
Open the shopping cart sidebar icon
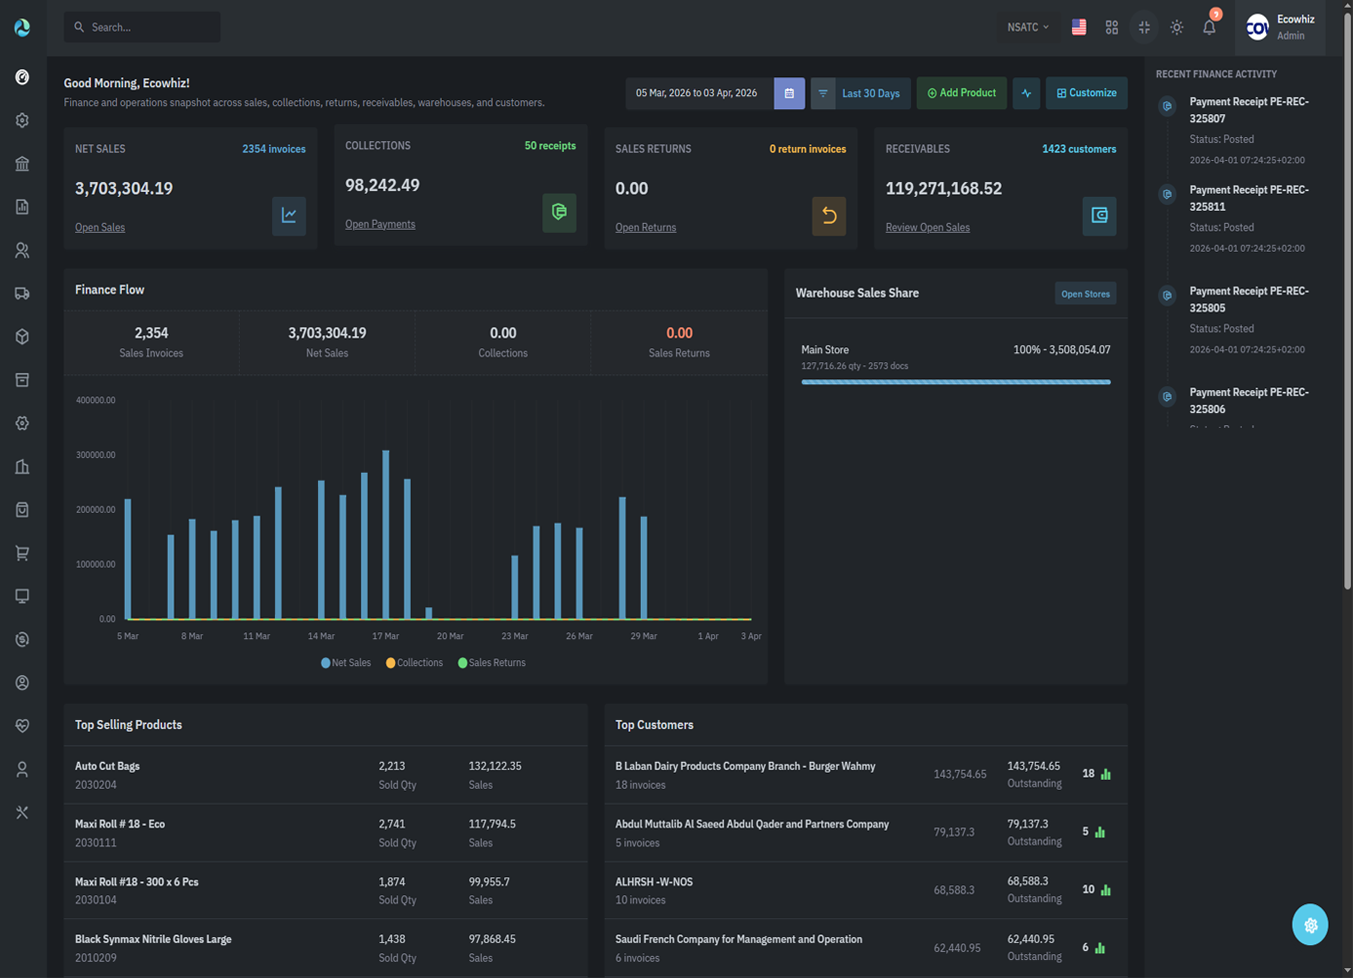tap(22, 553)
